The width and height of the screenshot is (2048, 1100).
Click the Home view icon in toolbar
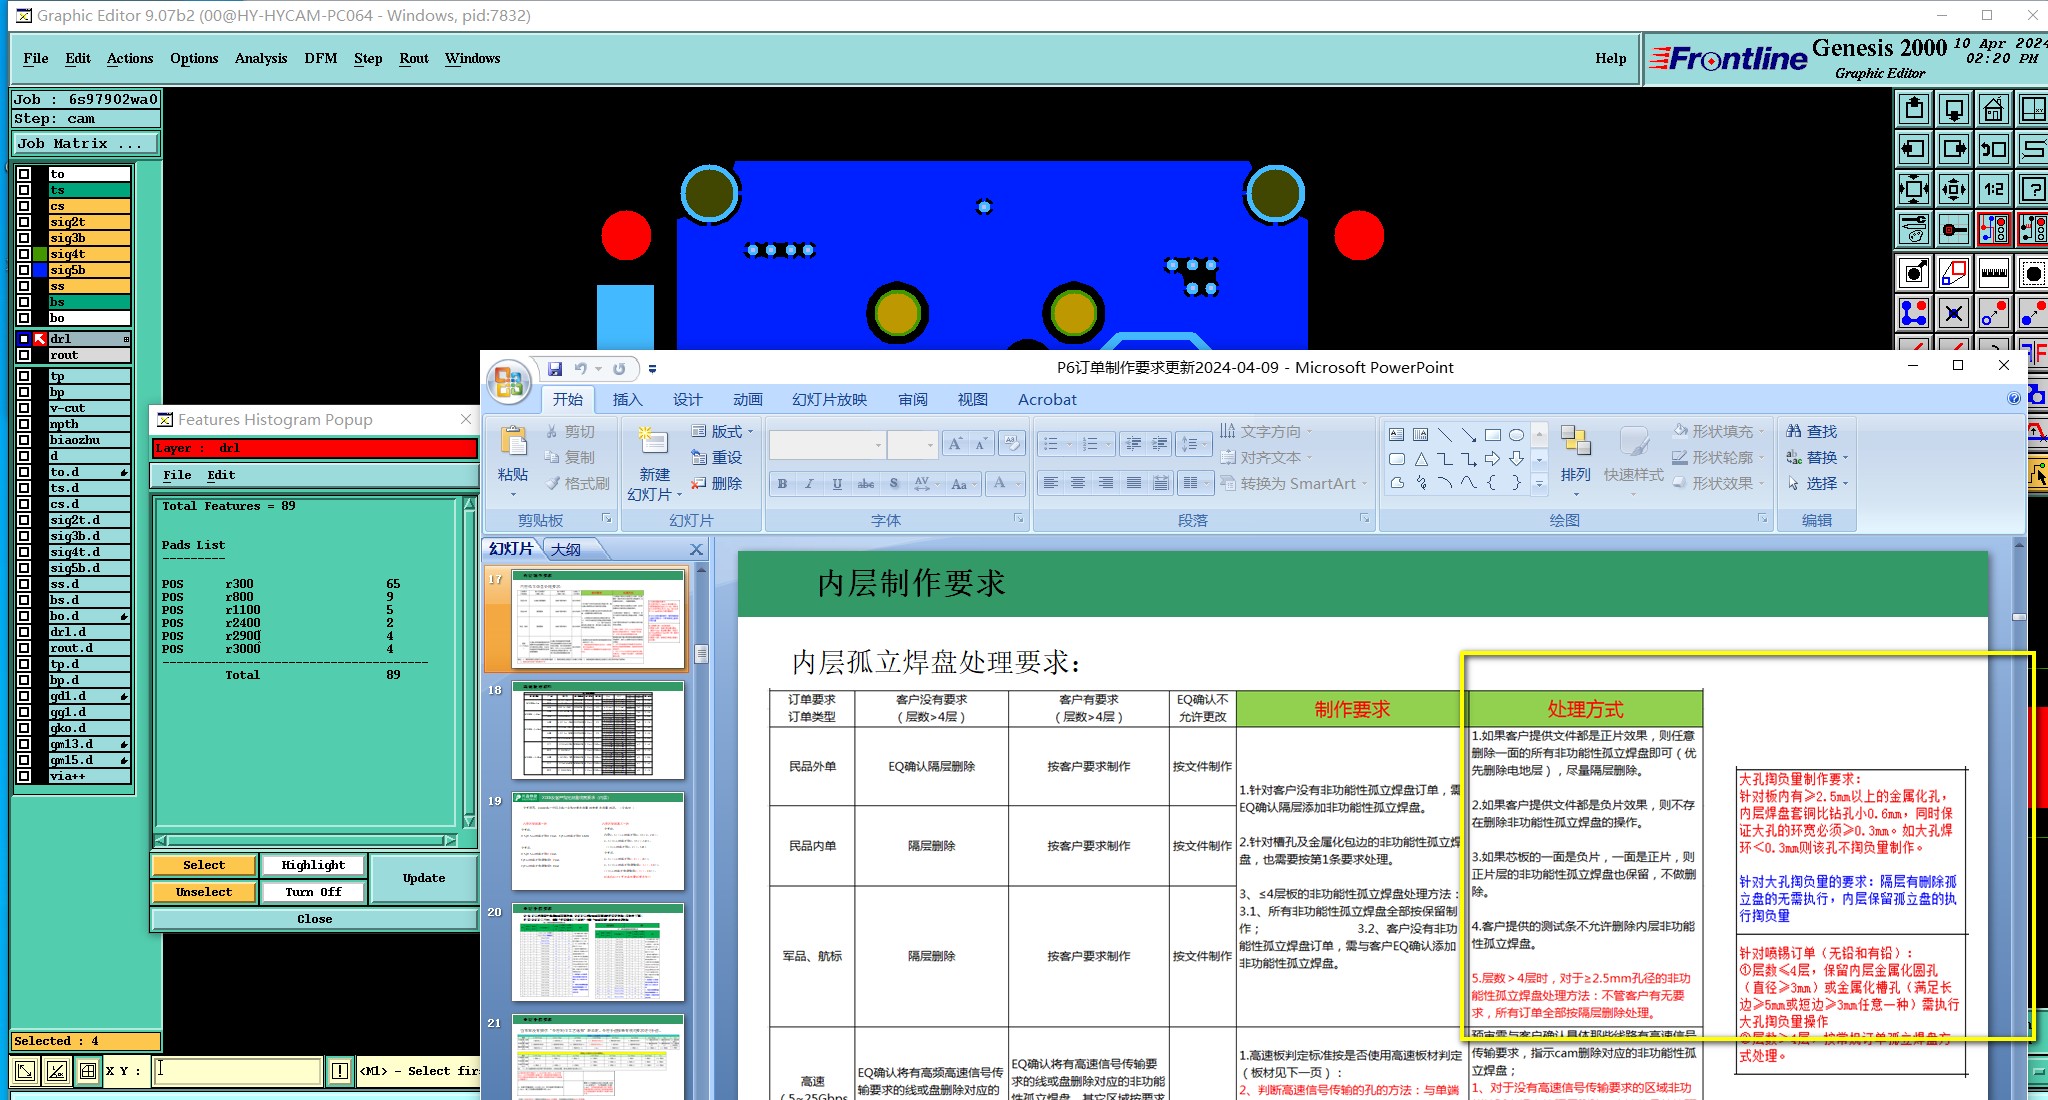[1993, 109]
